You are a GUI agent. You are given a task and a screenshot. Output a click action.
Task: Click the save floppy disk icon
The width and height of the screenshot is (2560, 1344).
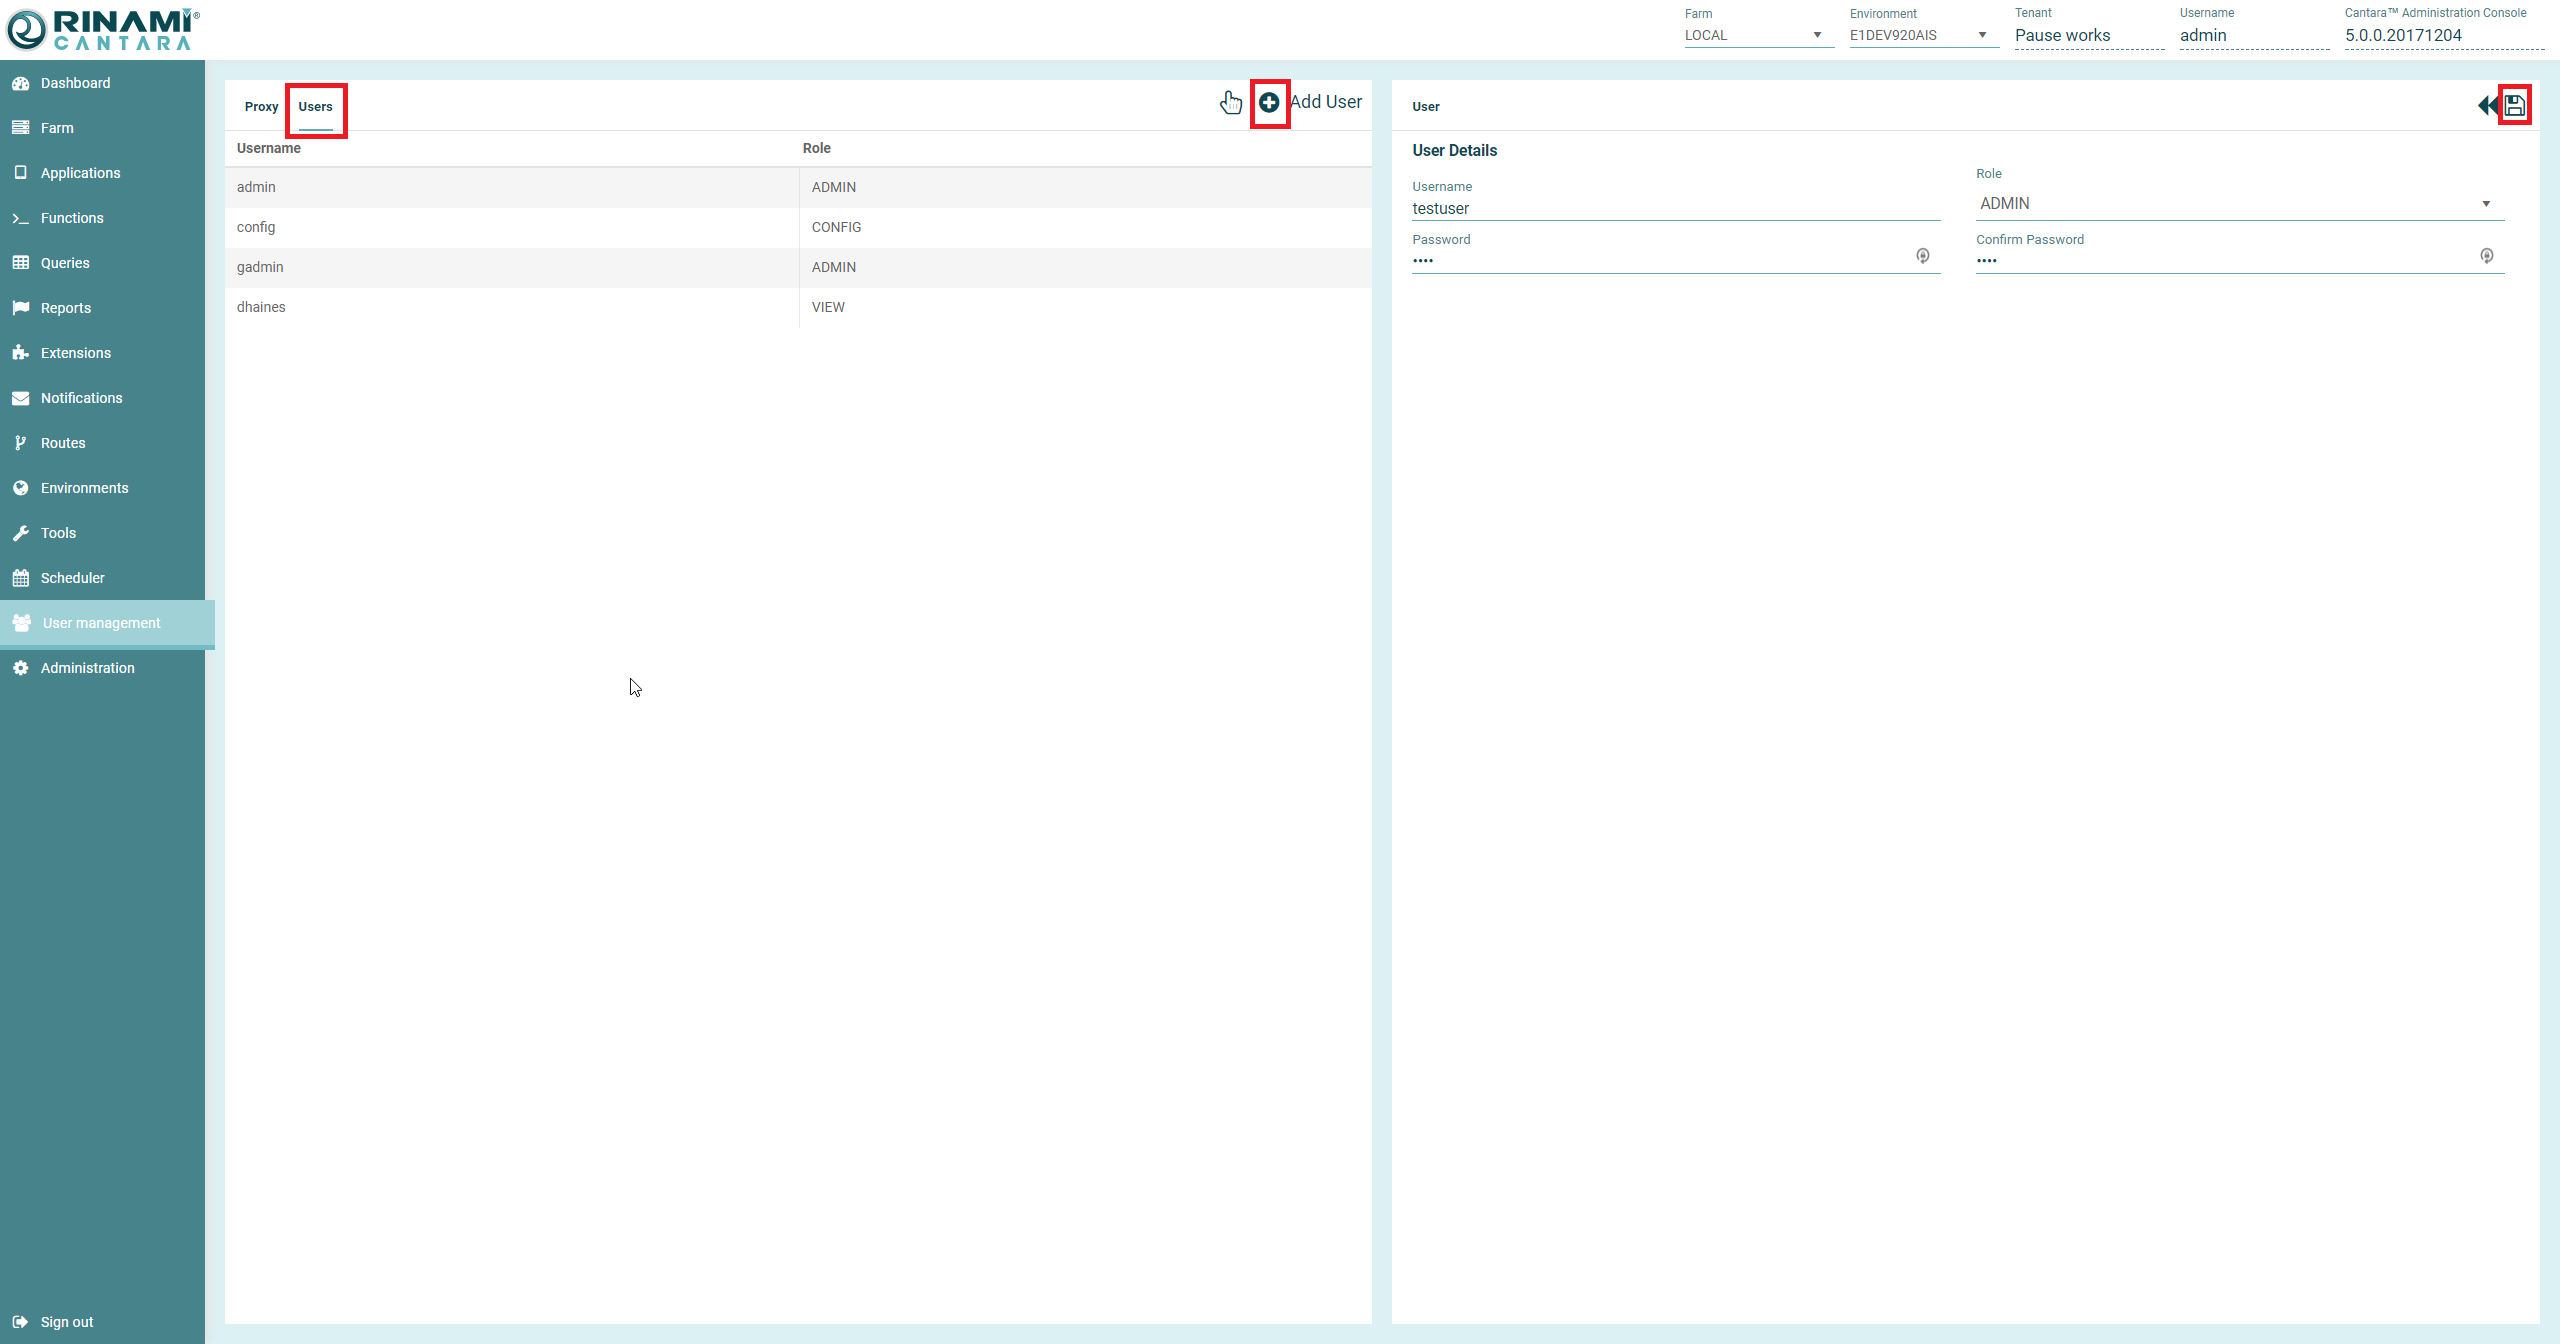point(2515,105)
